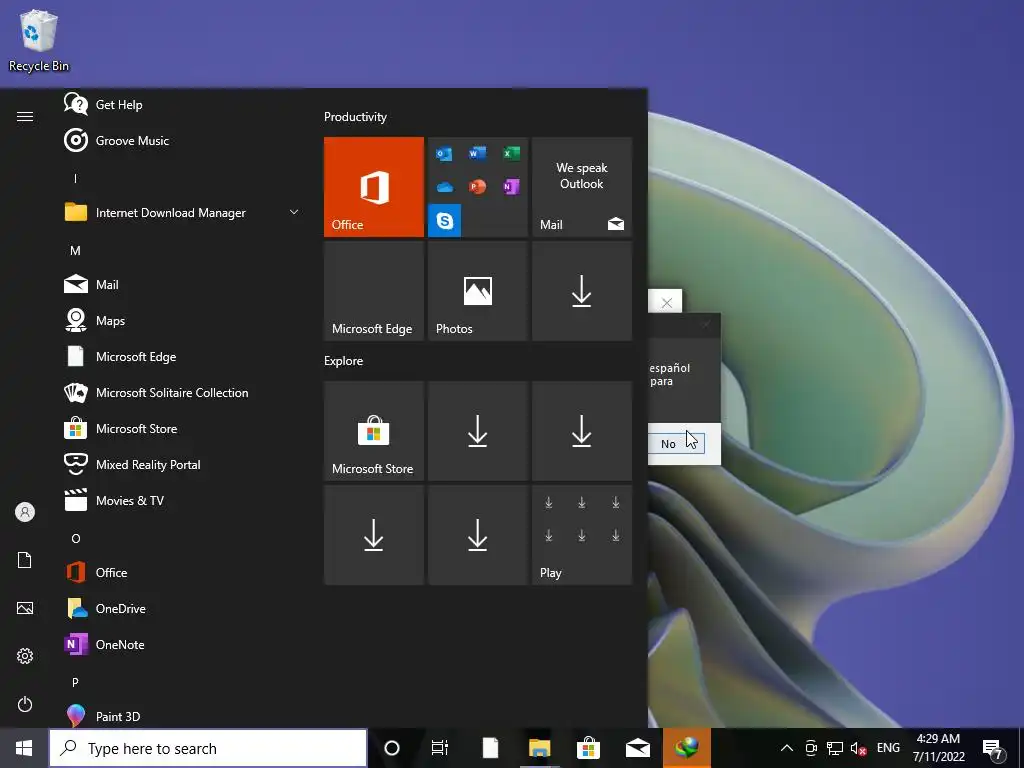Viewport: 1024px width, 768px height.
Task: Click the Power button in Start sidebar
Action: click(25, 704)
